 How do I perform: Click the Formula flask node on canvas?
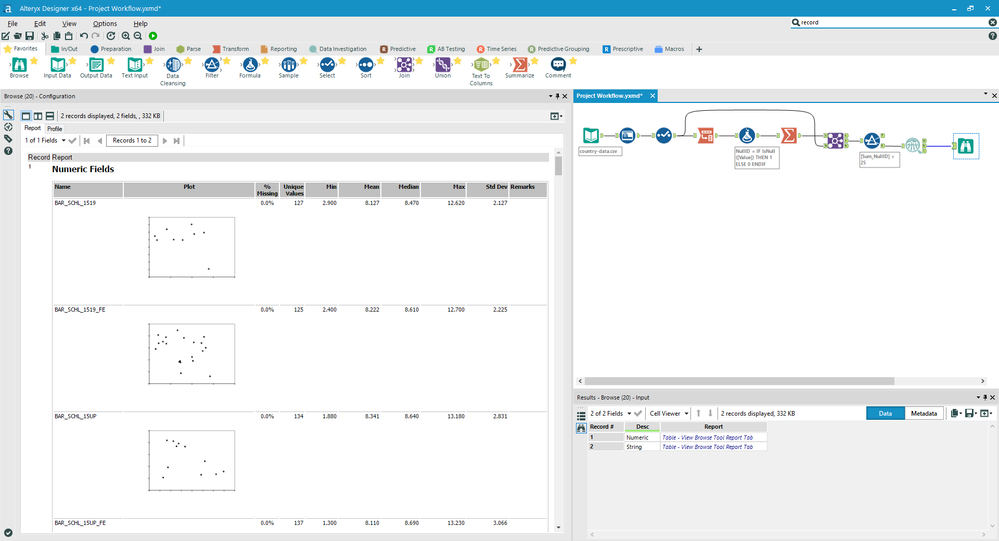(x=747, y=135)
